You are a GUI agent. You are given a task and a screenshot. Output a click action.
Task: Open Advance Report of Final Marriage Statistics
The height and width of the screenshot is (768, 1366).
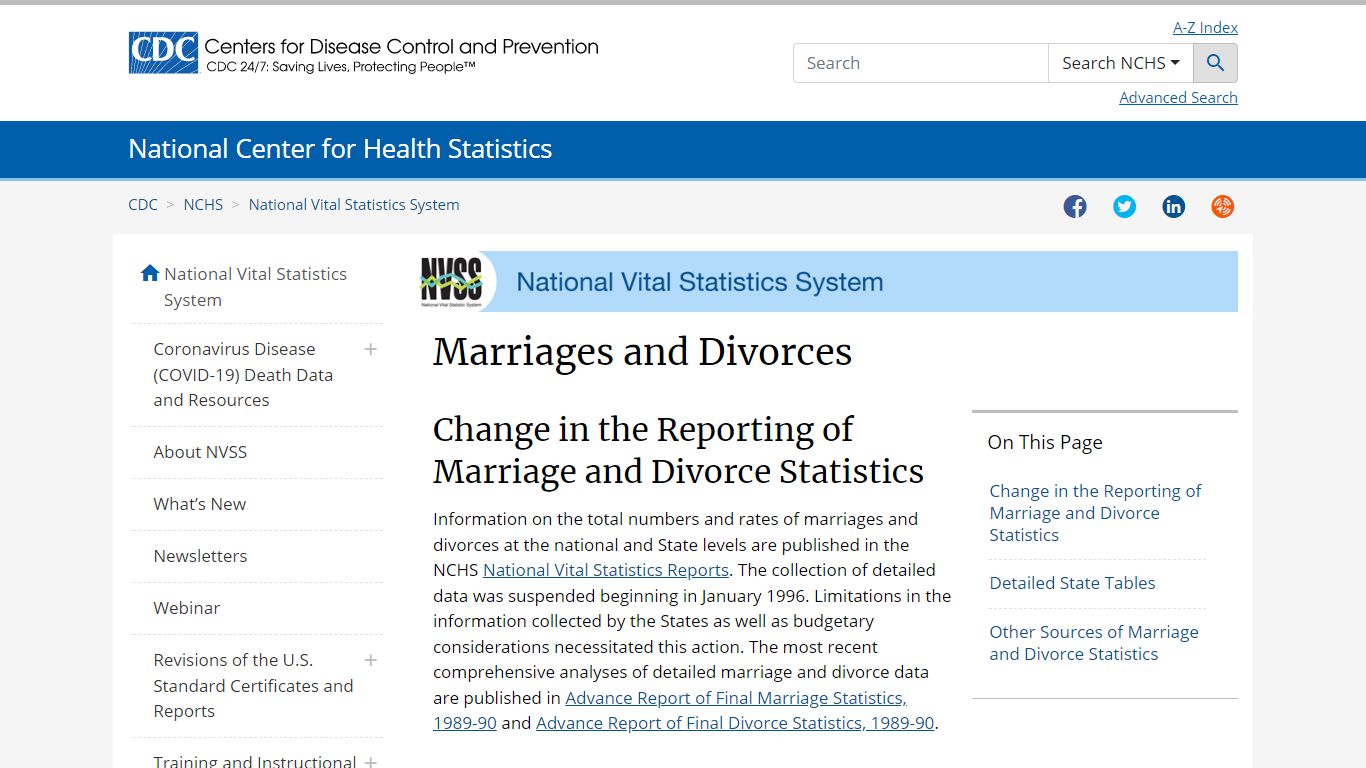click(670, 710)
